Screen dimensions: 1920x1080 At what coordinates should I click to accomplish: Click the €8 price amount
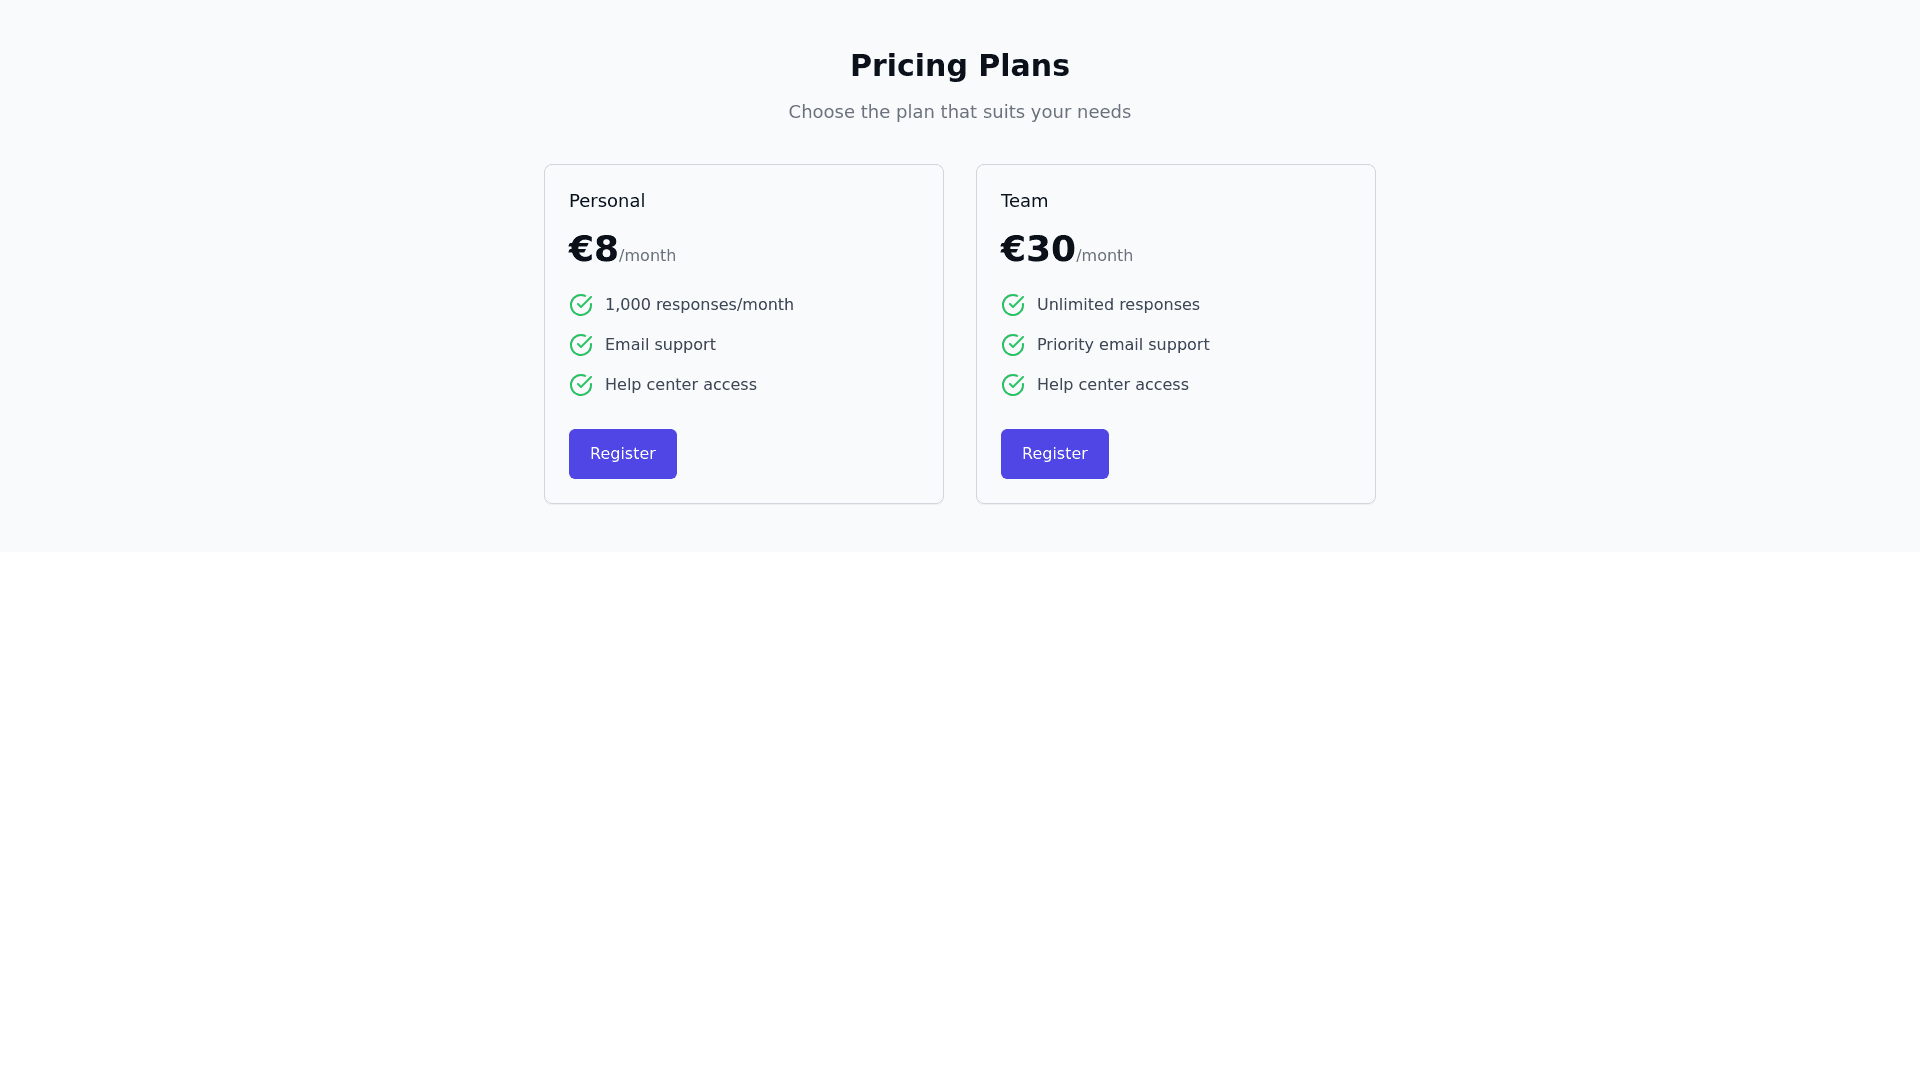(594, 249)
